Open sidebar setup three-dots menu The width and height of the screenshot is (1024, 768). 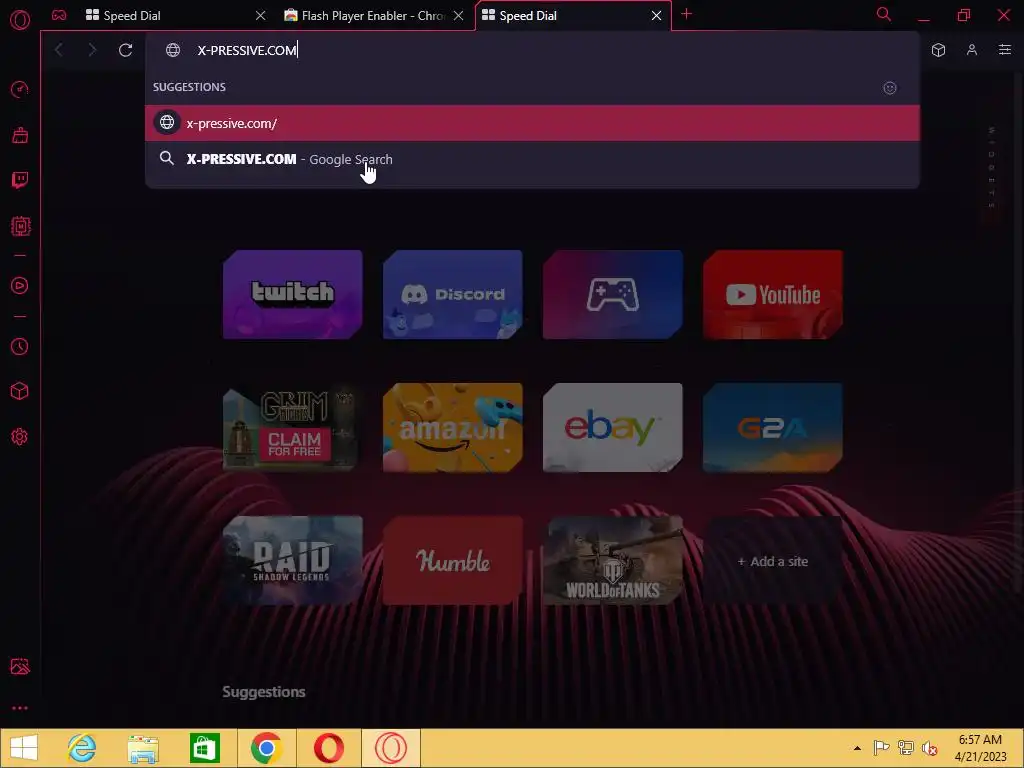[20, 708]
